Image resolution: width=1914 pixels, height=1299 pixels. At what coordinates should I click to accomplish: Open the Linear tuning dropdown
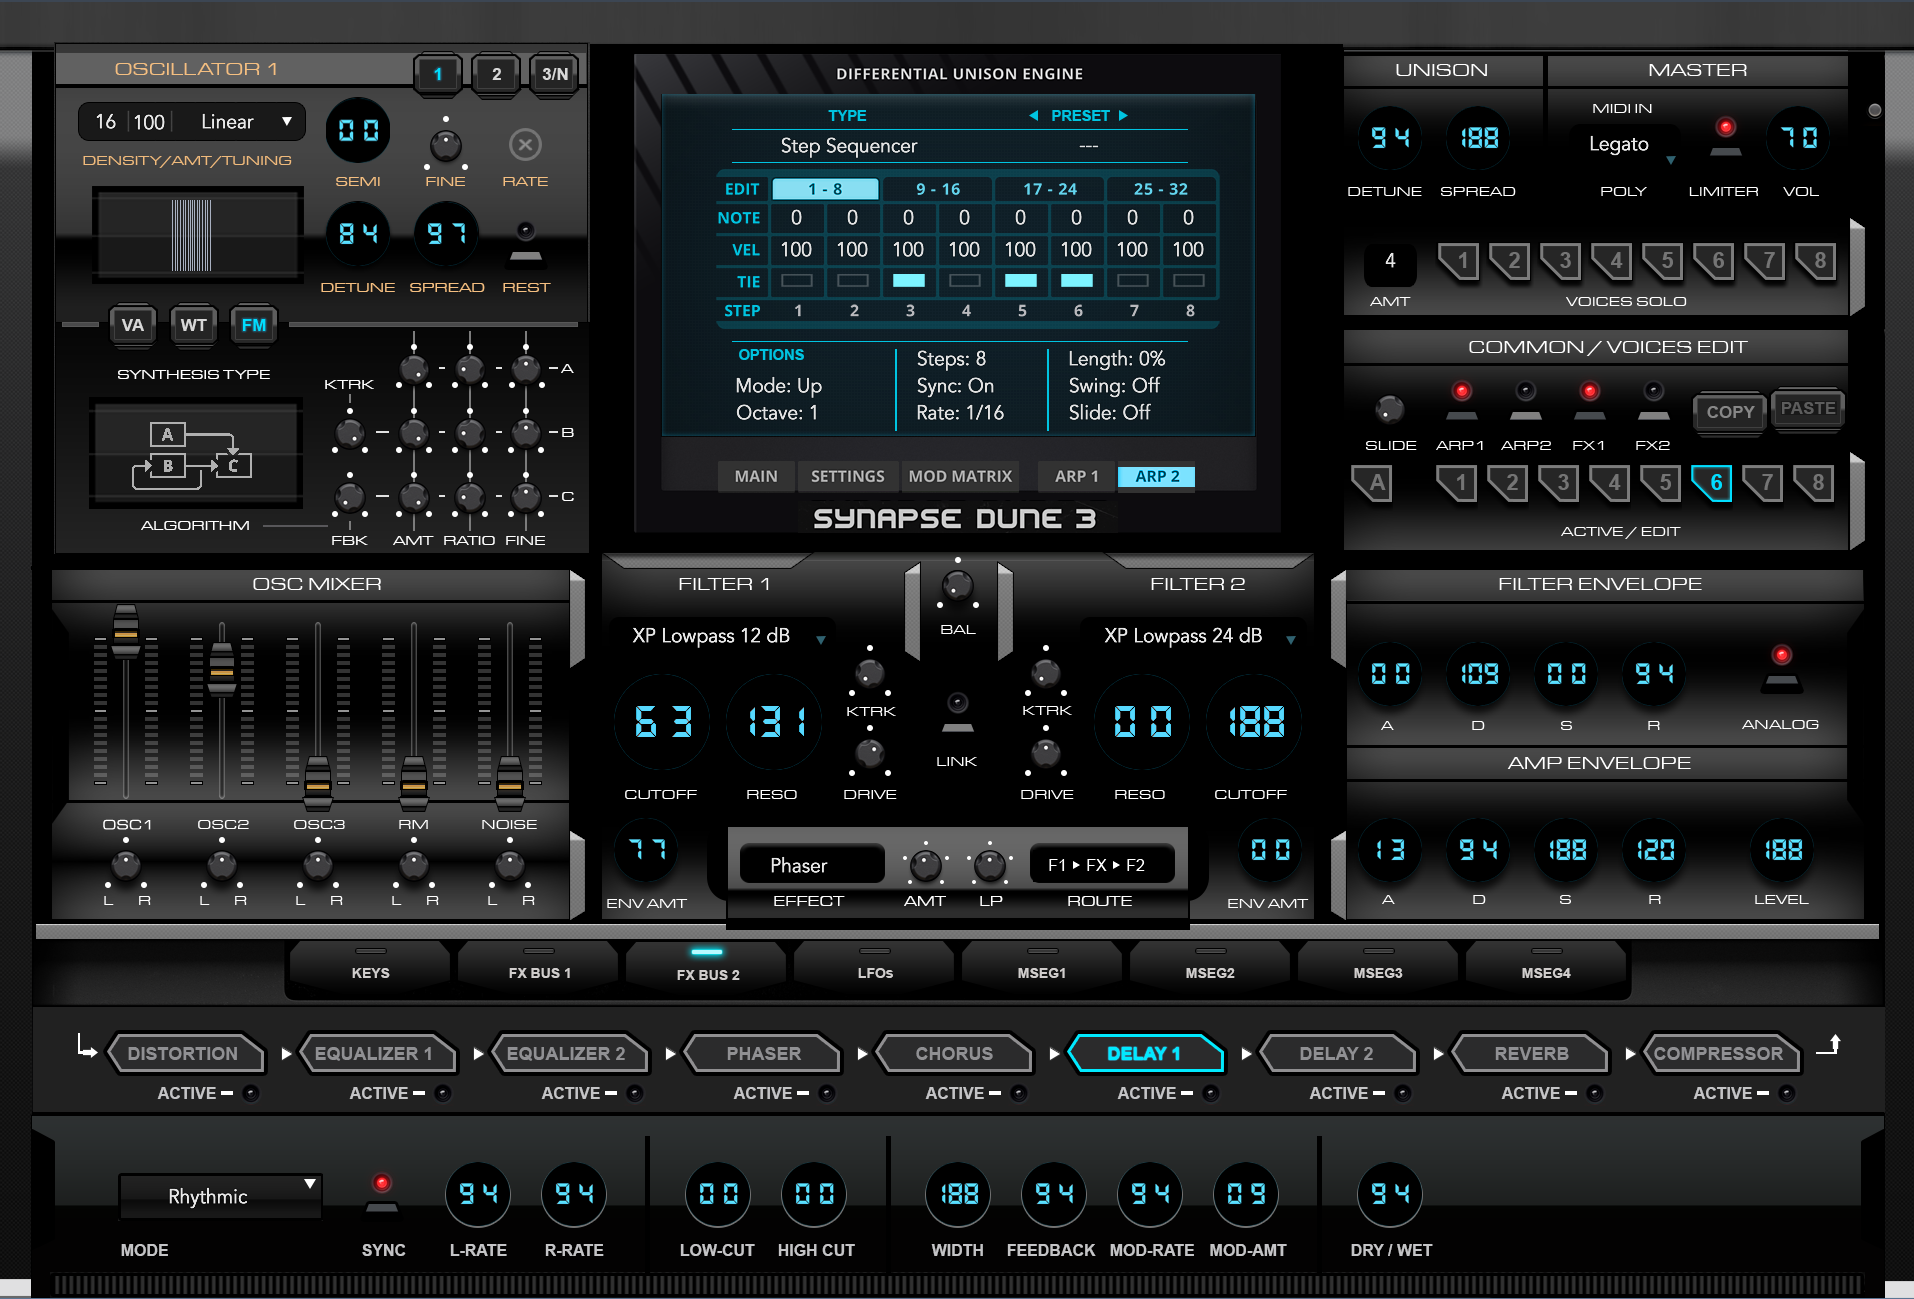point(247,122)
